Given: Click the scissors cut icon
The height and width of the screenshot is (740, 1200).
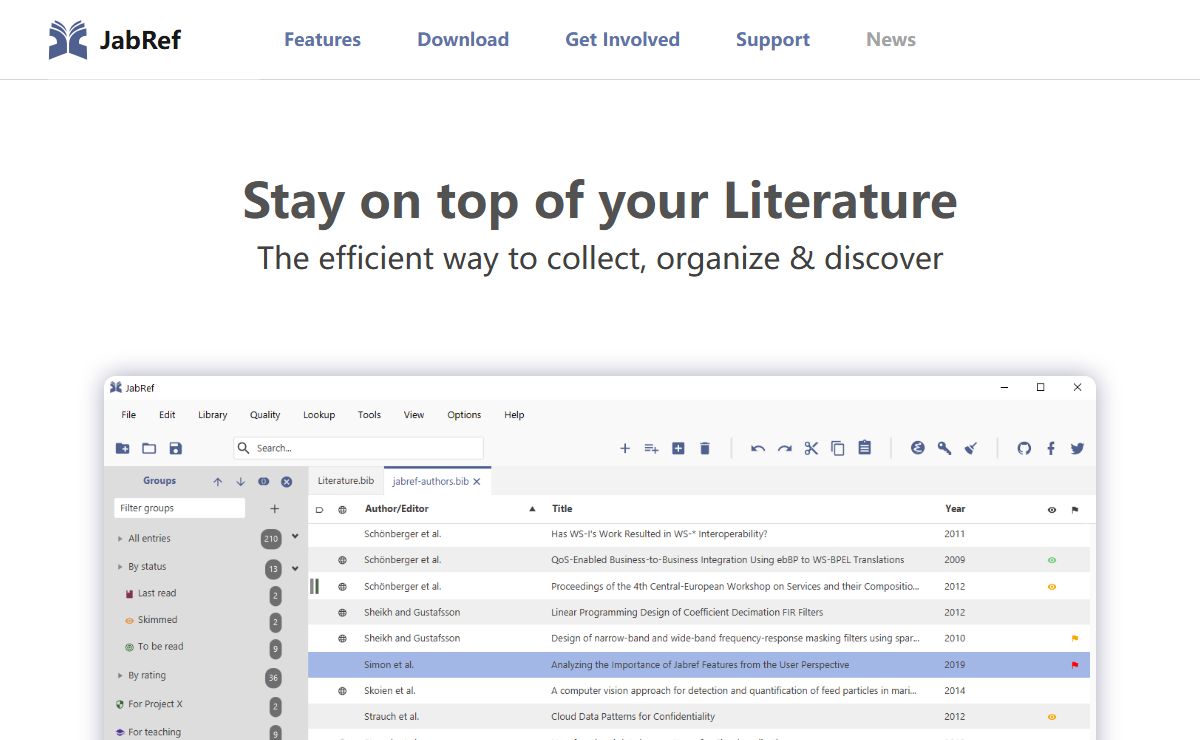Looking at the screenshot, I should coord(811,448).
